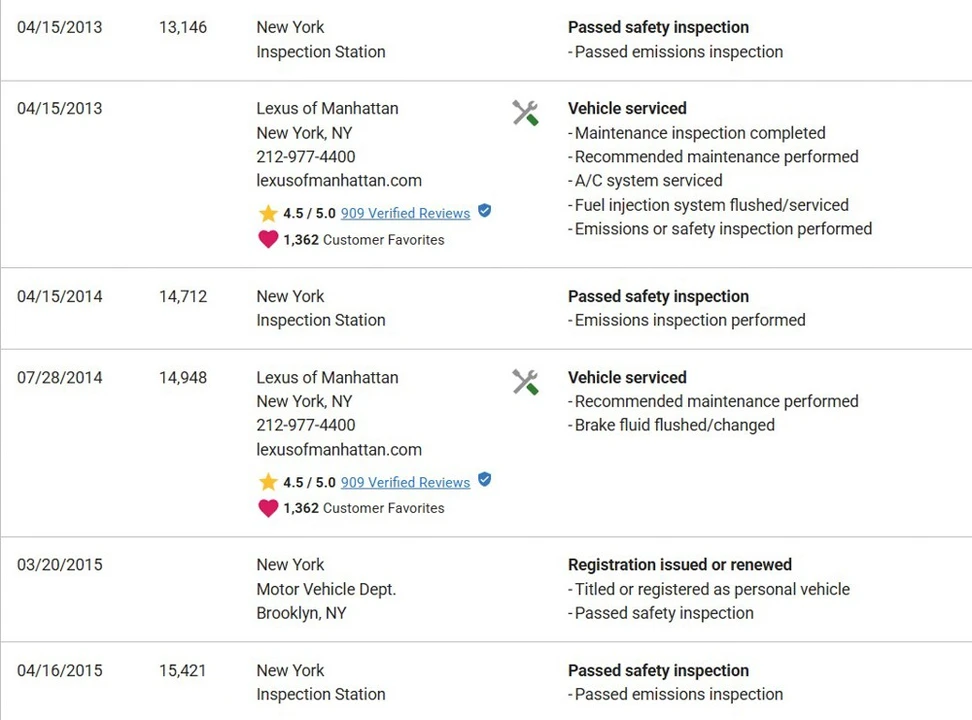
Task: Click the 15,421 mileage value
Action: pyautogui.click(x=182, y=670)
